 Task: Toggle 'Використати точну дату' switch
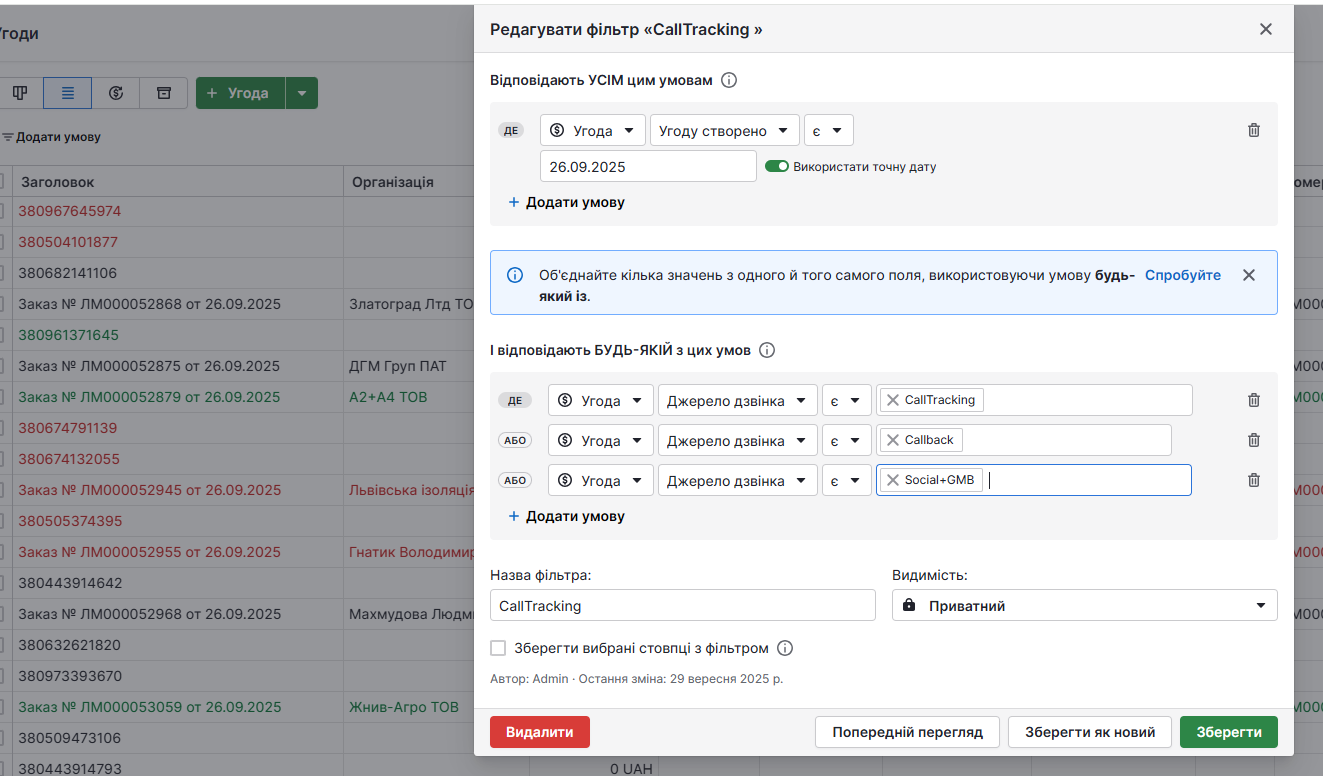pos(777,167)
